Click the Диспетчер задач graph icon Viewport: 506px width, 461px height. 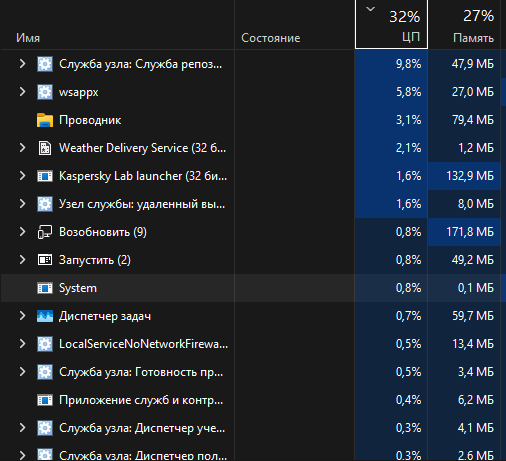[x=45, y=316]
